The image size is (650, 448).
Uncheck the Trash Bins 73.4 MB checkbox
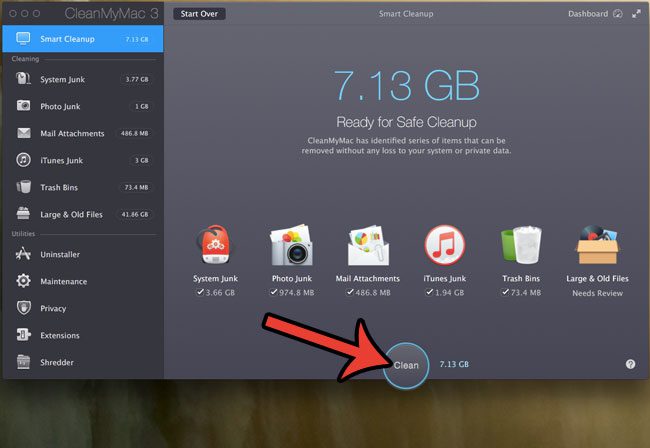coord(505,292)
